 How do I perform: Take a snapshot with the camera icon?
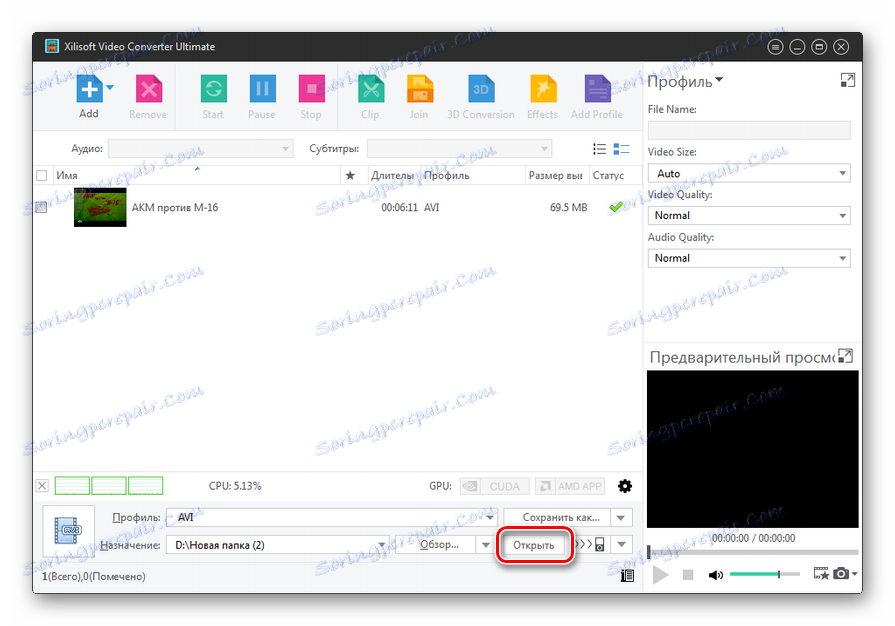click(839, 575)
